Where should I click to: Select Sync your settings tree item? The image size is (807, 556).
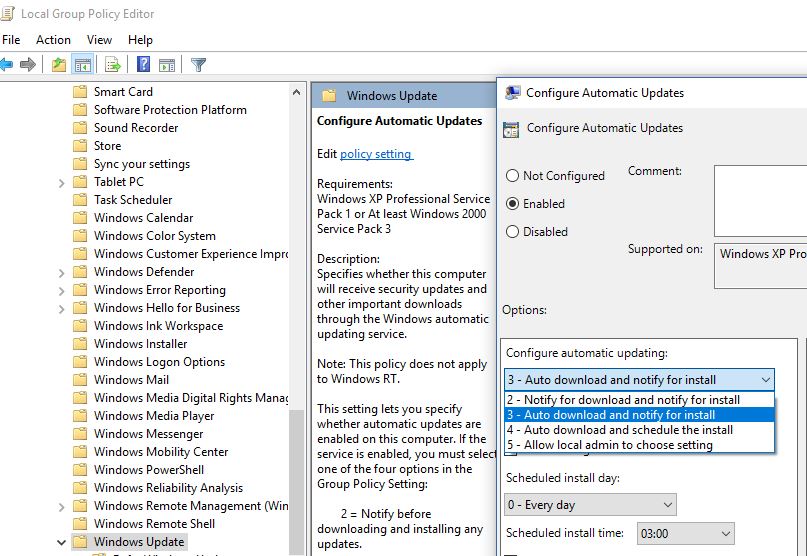pyautogui.click(x=142, y=164)
